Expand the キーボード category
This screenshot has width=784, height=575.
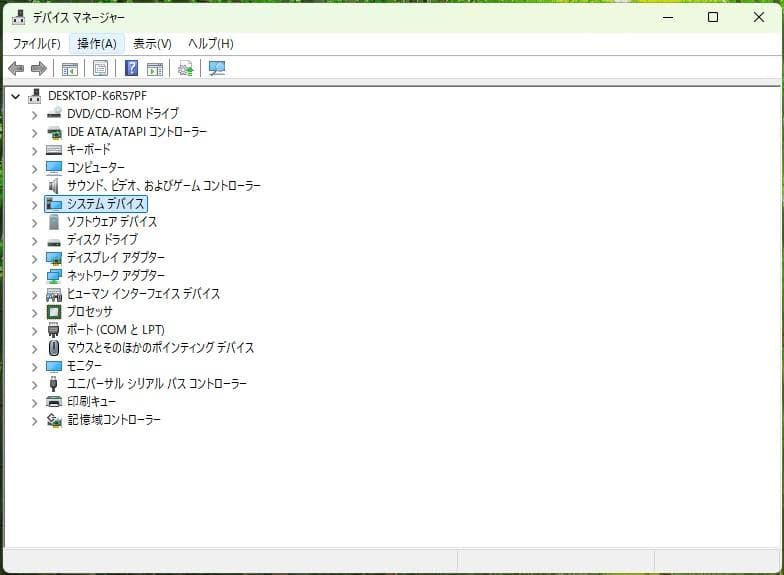pyautogui.click(x=34, y=151)
